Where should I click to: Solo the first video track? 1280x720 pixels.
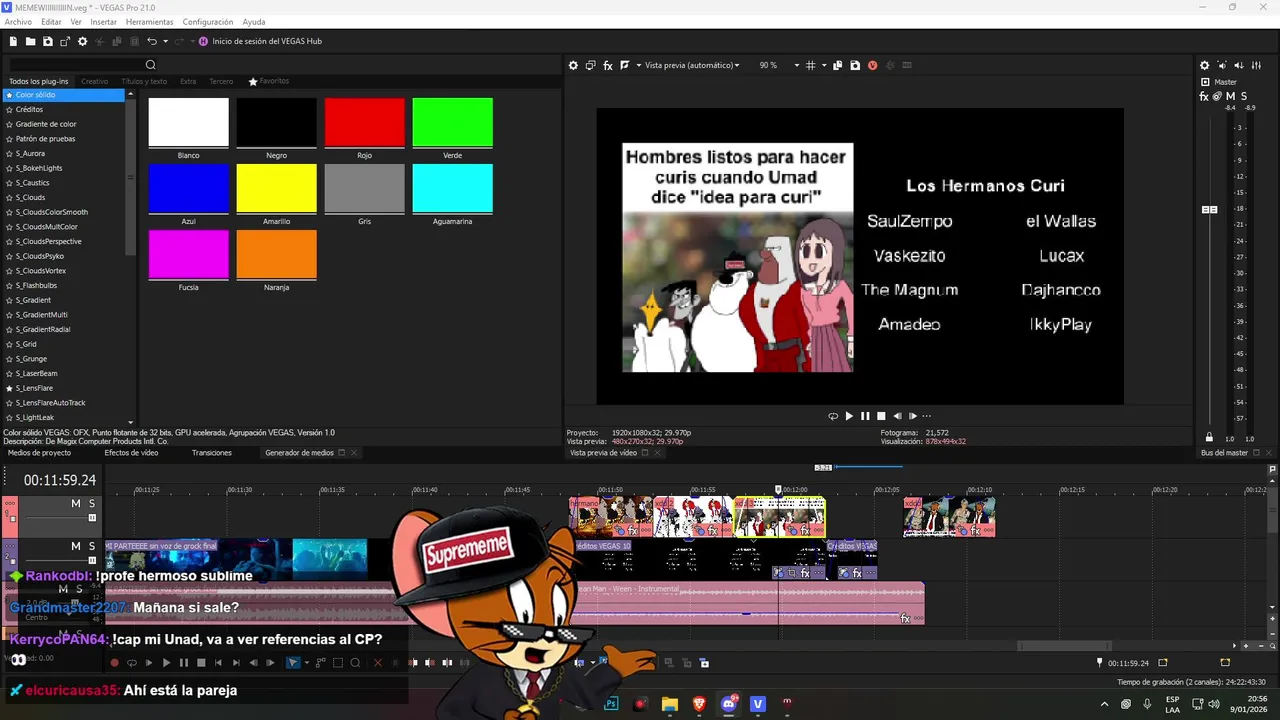click(x=92, y=503)
